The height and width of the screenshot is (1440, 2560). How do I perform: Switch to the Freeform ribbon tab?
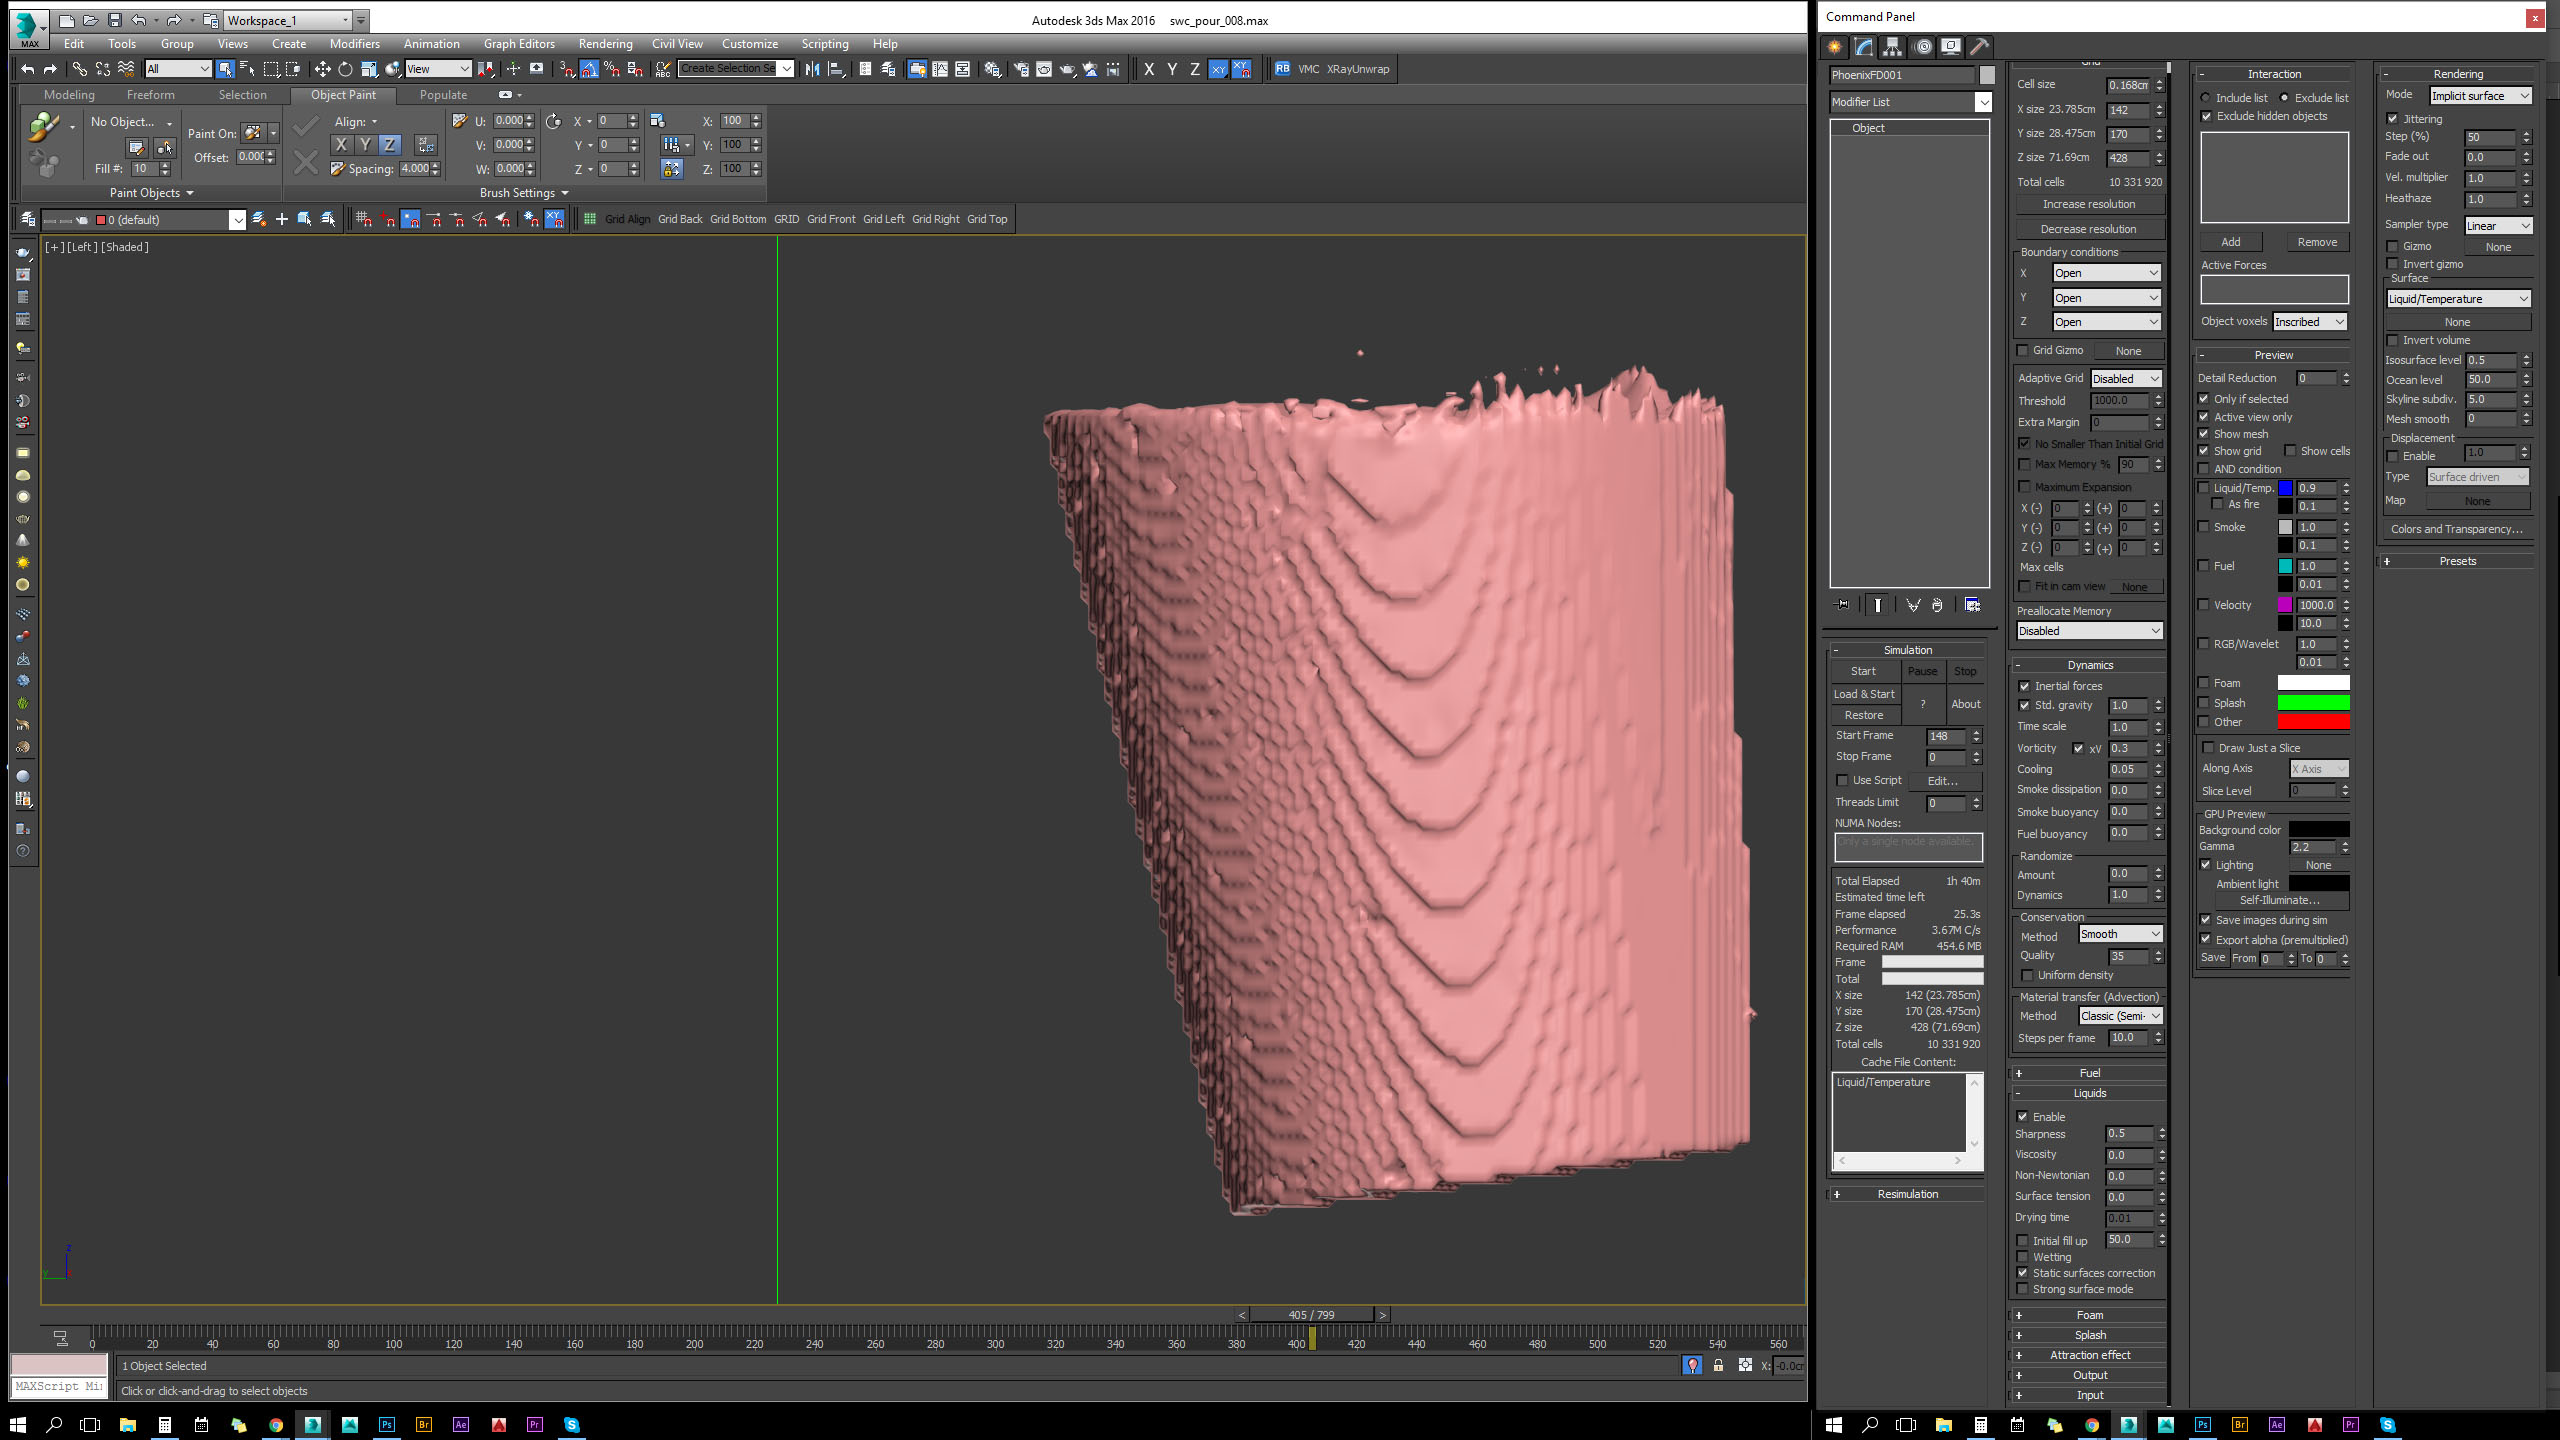(151, 95)
